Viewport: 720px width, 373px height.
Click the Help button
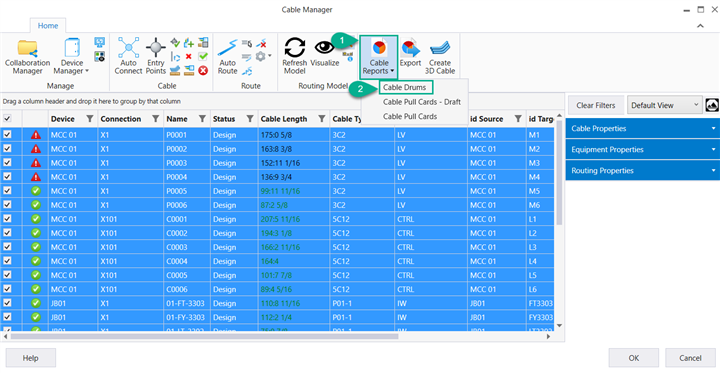31,358
